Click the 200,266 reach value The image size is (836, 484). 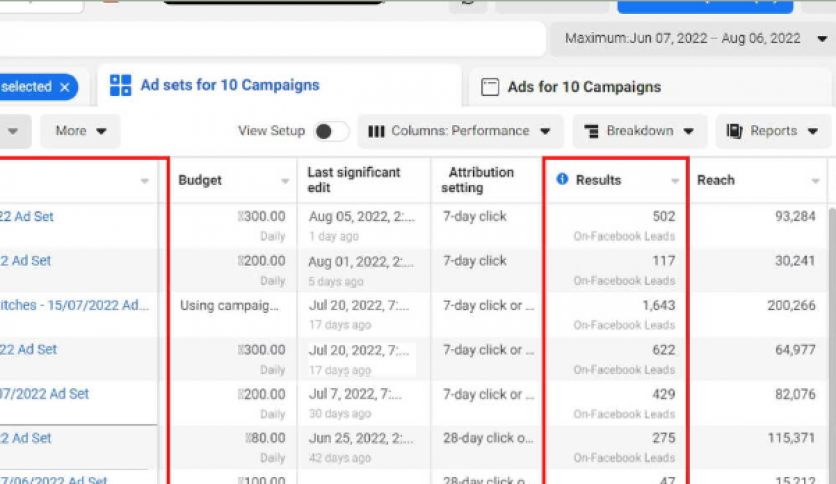pyautogui.click(x=791, y=305)
